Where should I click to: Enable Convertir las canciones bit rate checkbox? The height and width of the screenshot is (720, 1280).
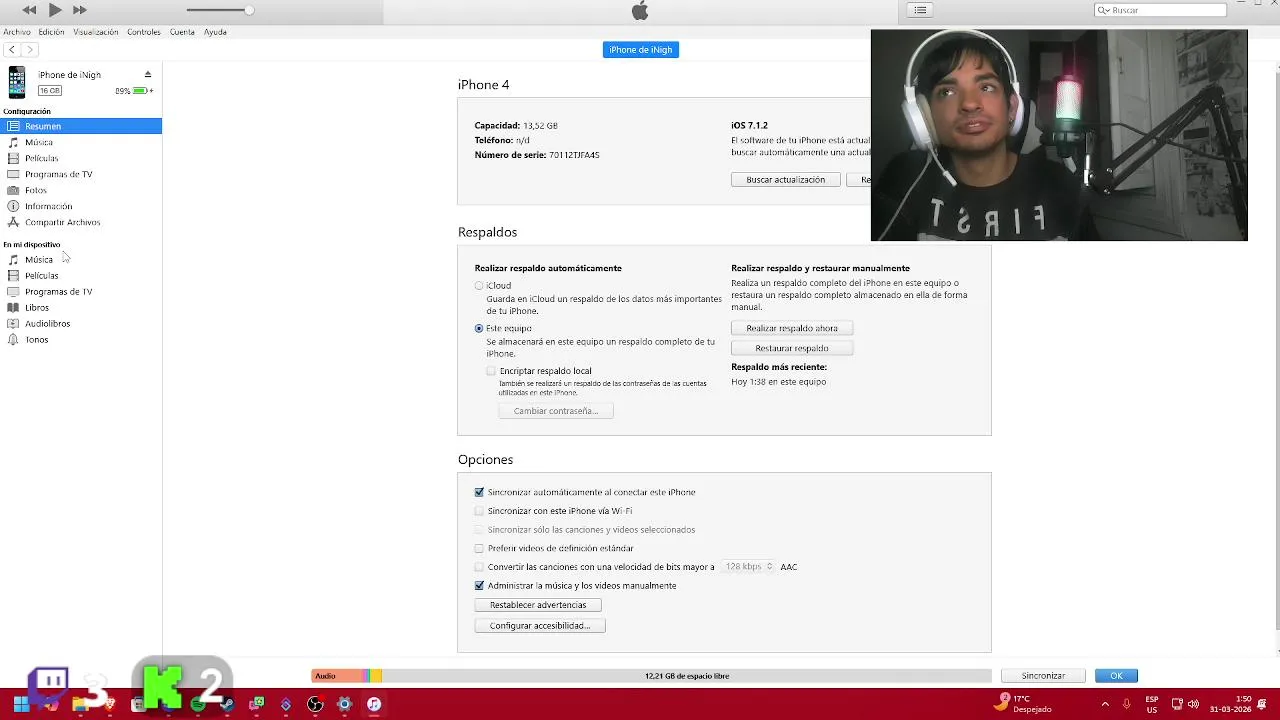(479, 567)
